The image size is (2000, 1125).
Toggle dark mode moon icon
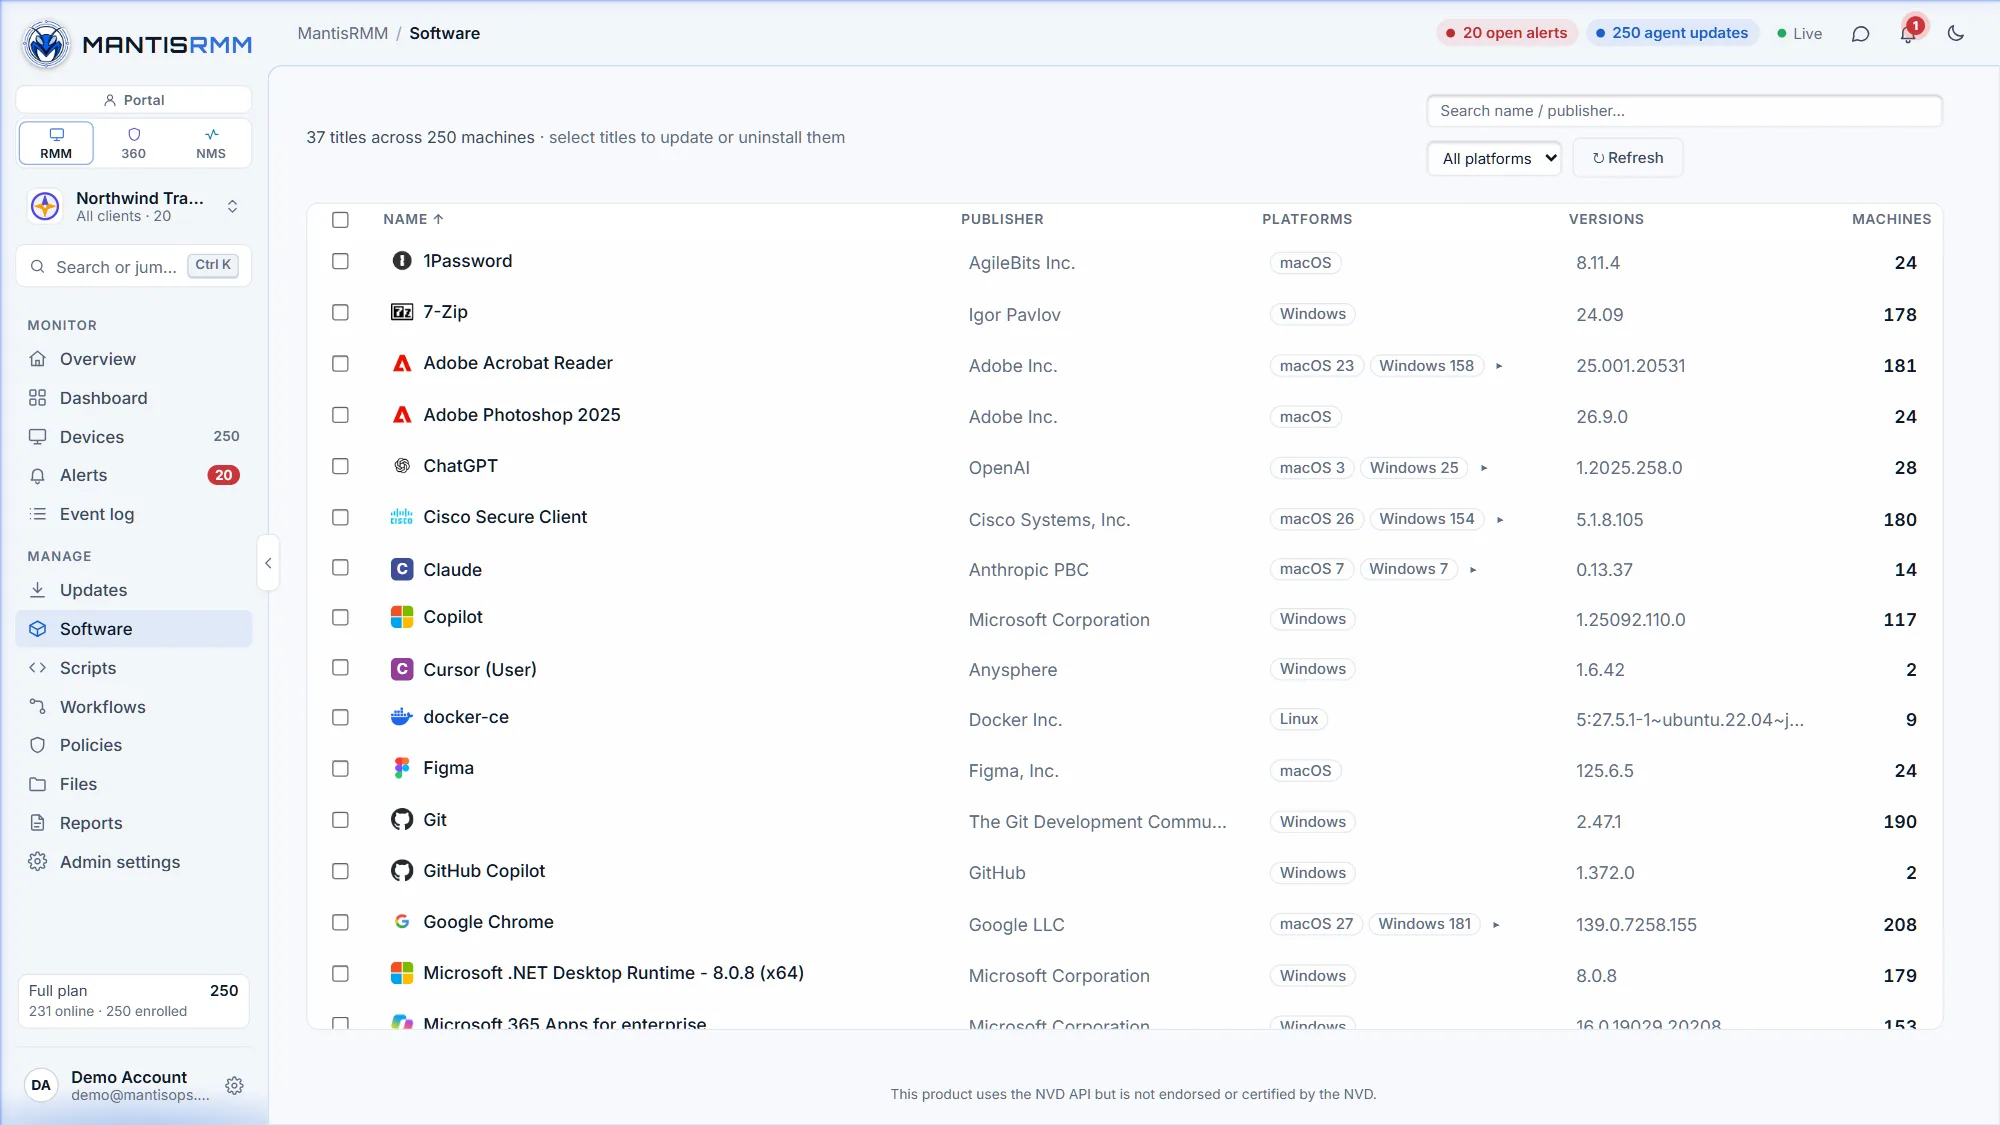tap(1956, 34)
